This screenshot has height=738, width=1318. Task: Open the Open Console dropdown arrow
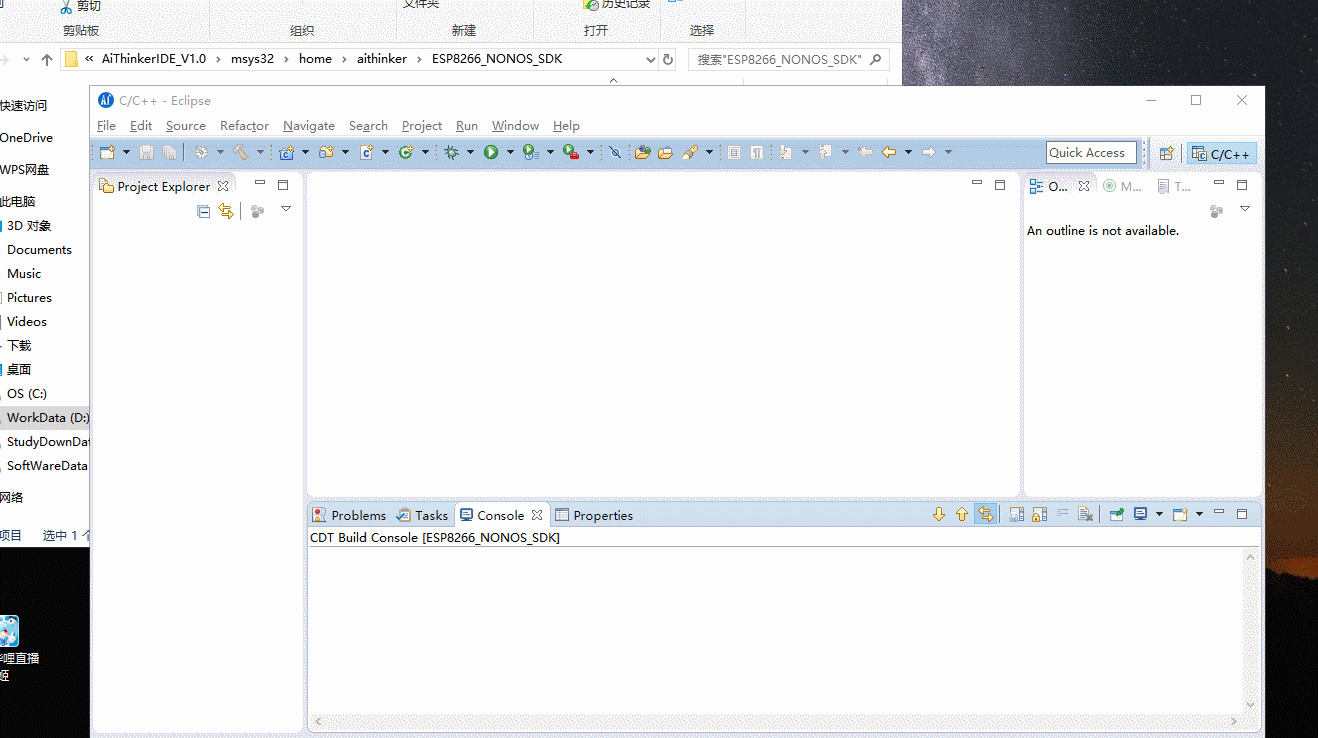(x=1199, y=514)
